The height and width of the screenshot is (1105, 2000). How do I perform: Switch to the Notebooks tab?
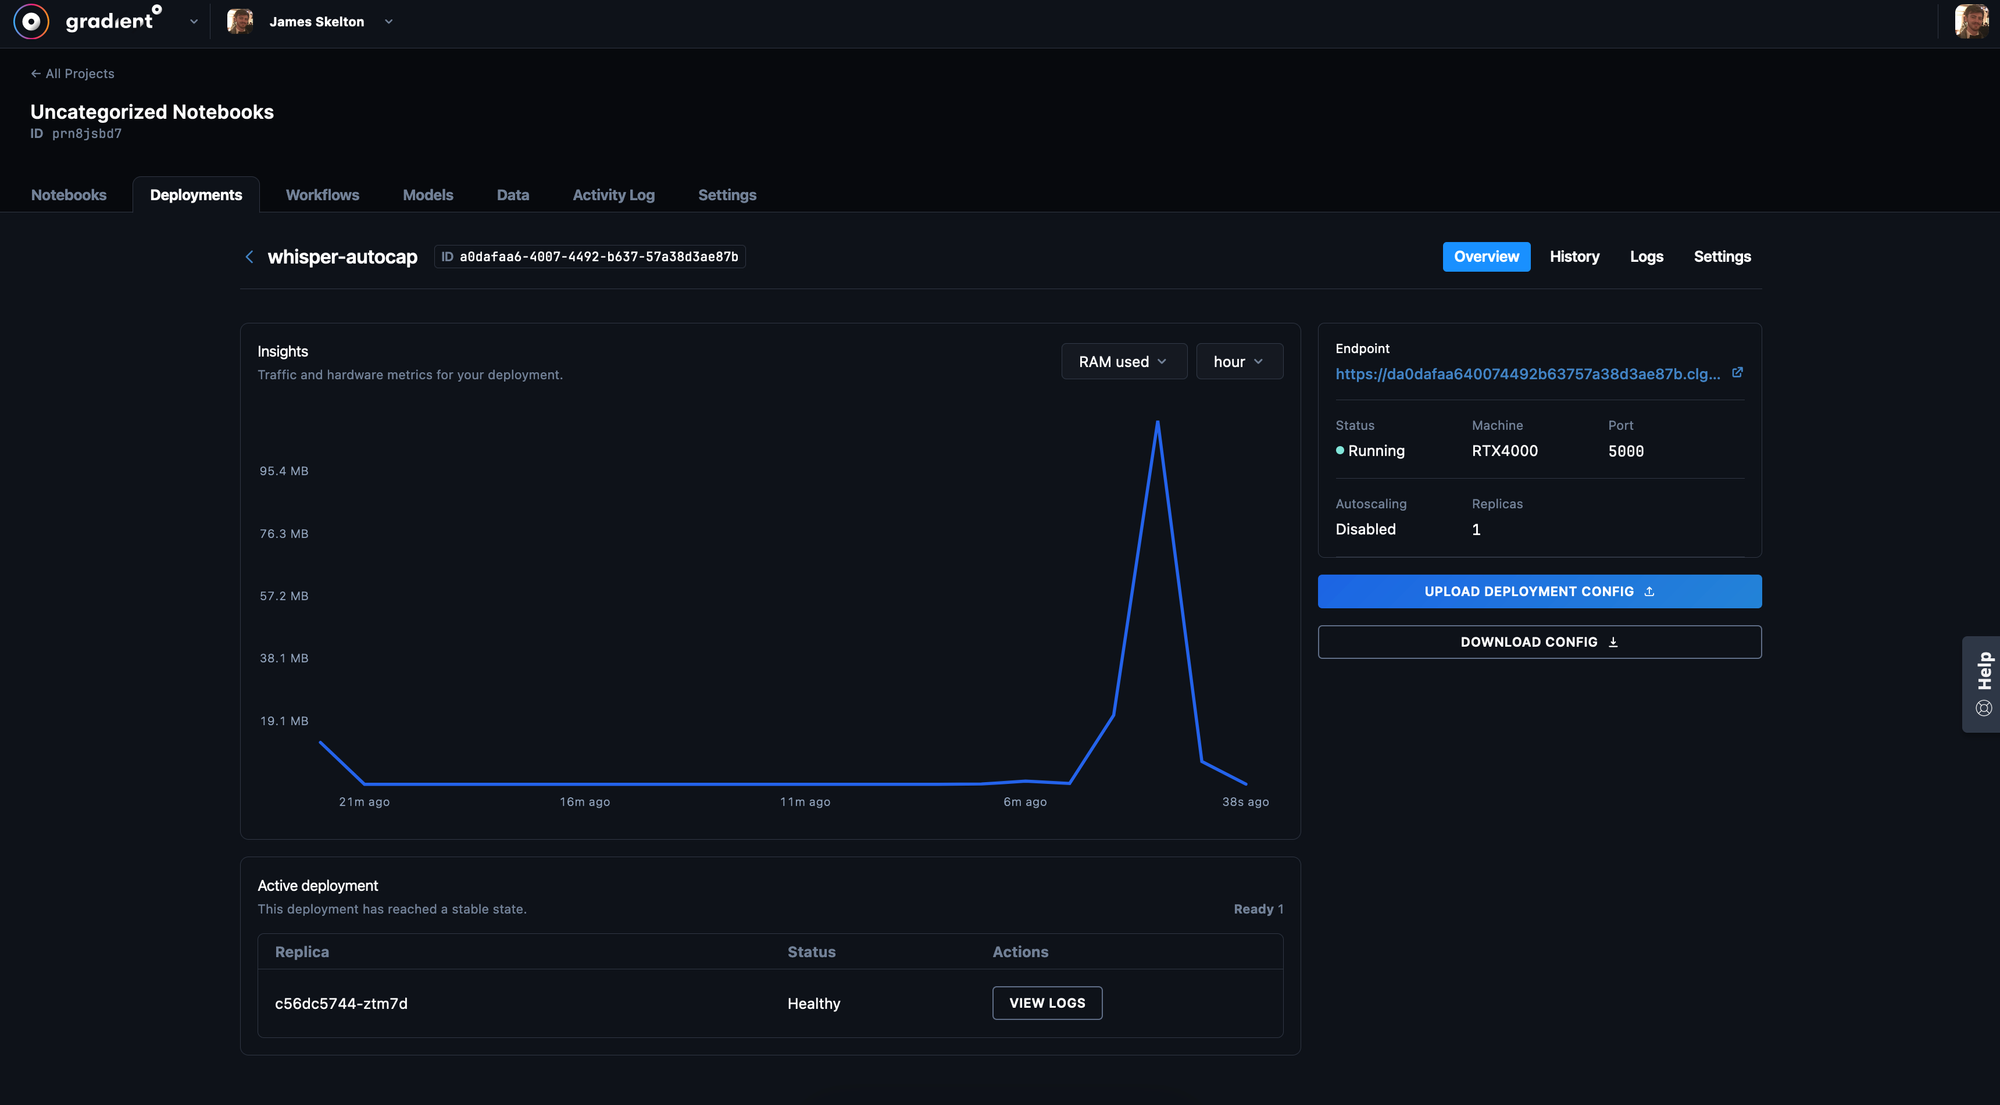click(x=69, y=195)
